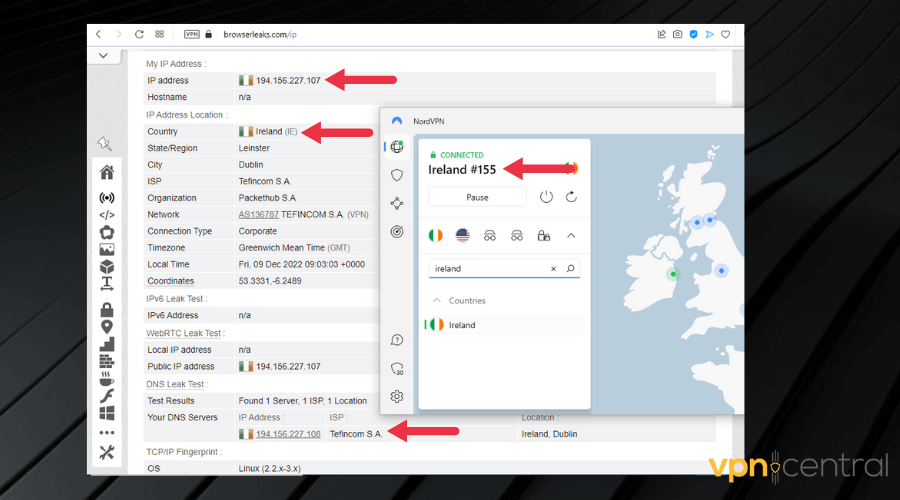Screen dimensions: 900x500
Task: Click the padlock site security icon
Action: [x=209, y=34]
